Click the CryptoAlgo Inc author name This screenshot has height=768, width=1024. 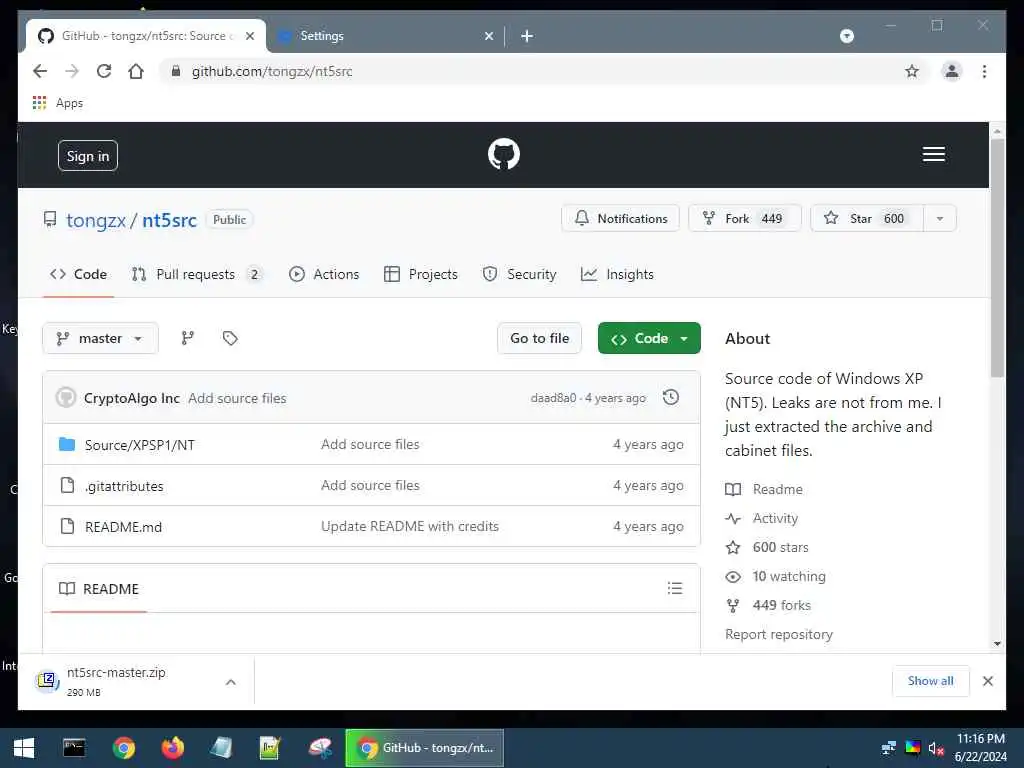(131, 398)
